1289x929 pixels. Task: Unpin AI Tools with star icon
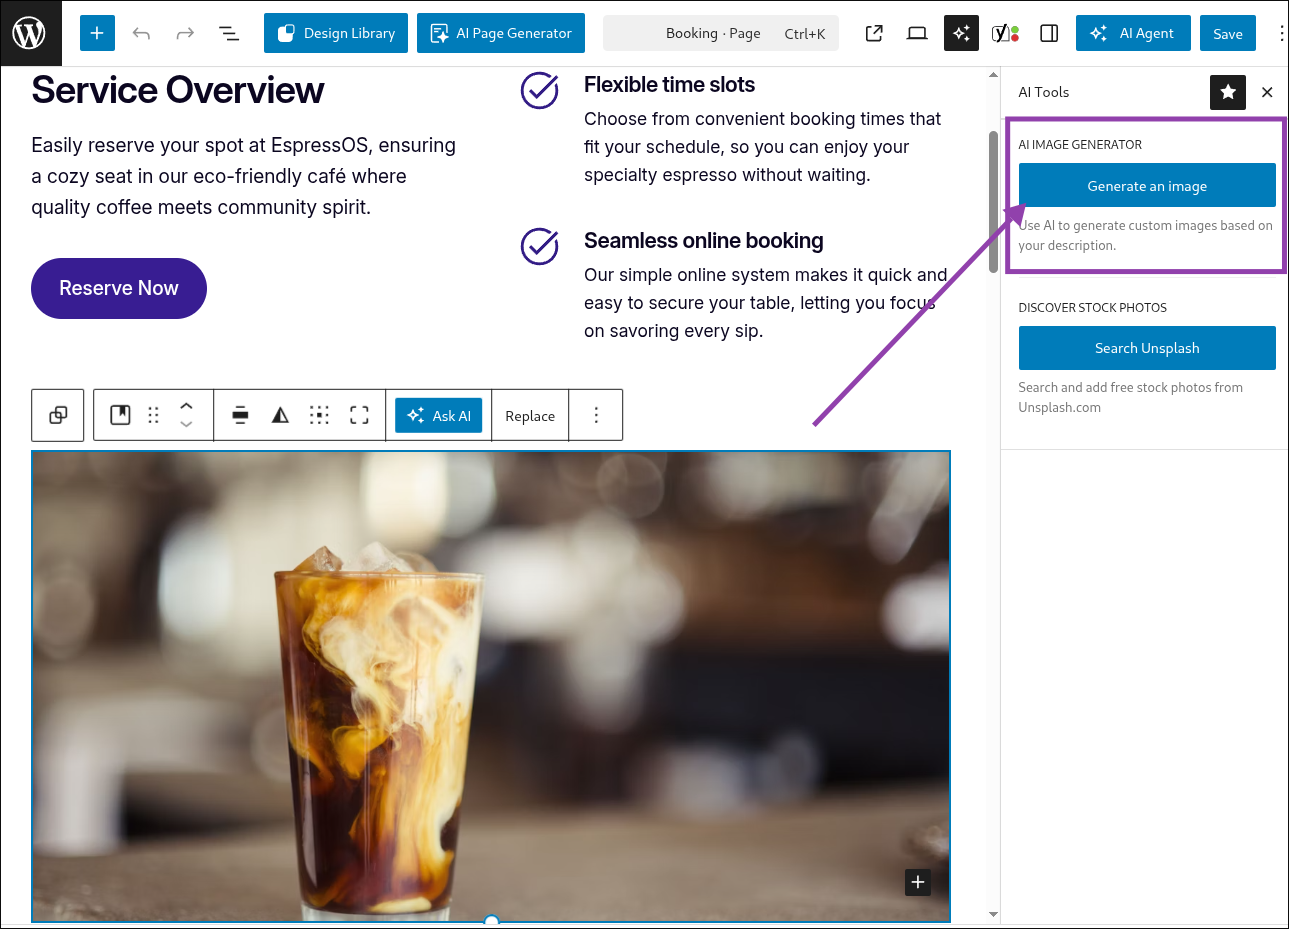click(1228, 92)
